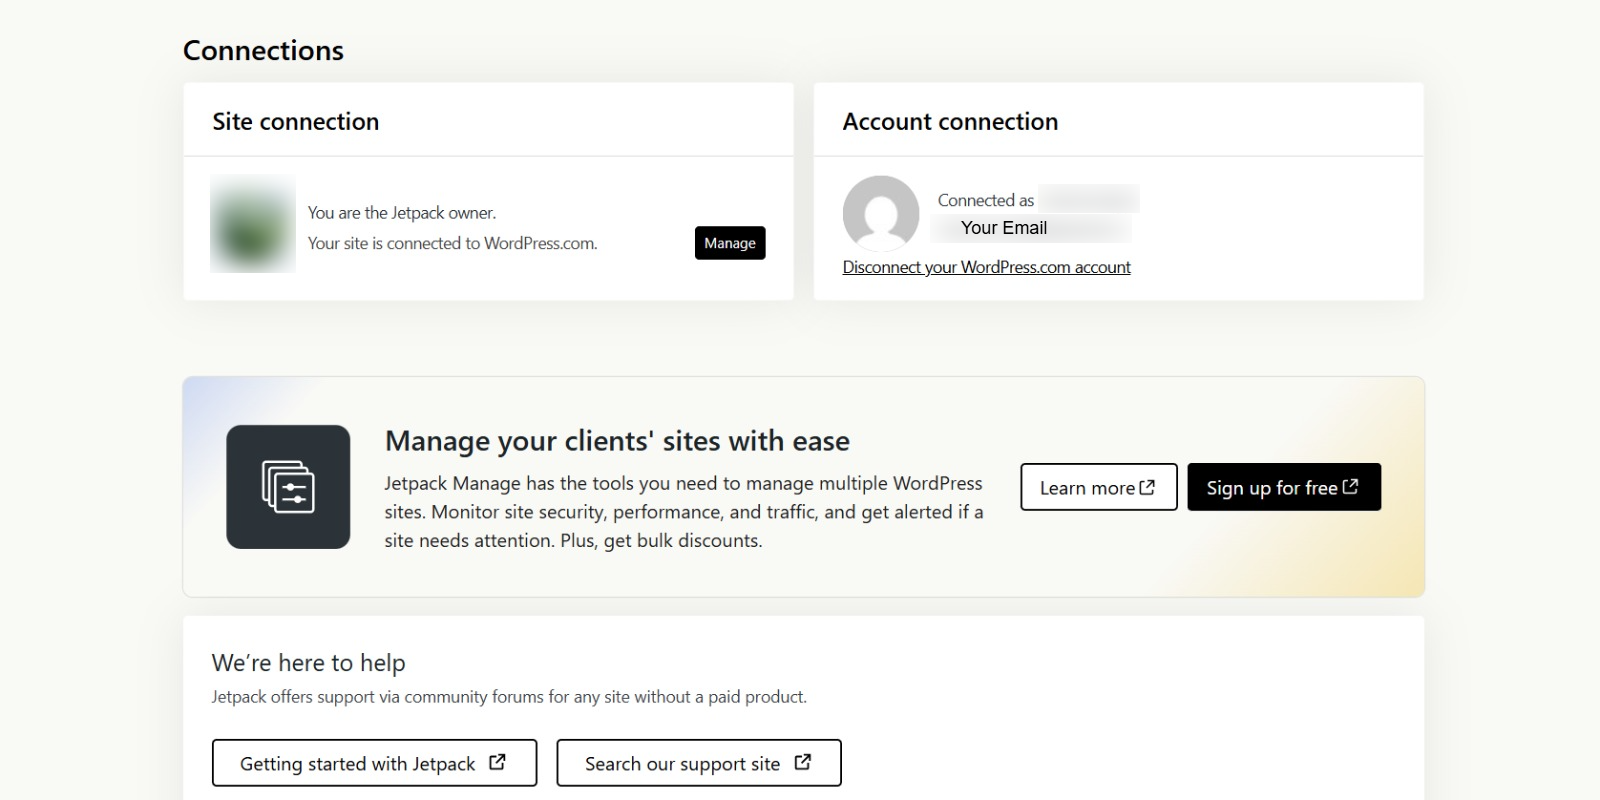Click the Jetpack Manage sliders icon
Viewport: 1600px width, 800px height.
pyautogui.click(x=288, y=487)
